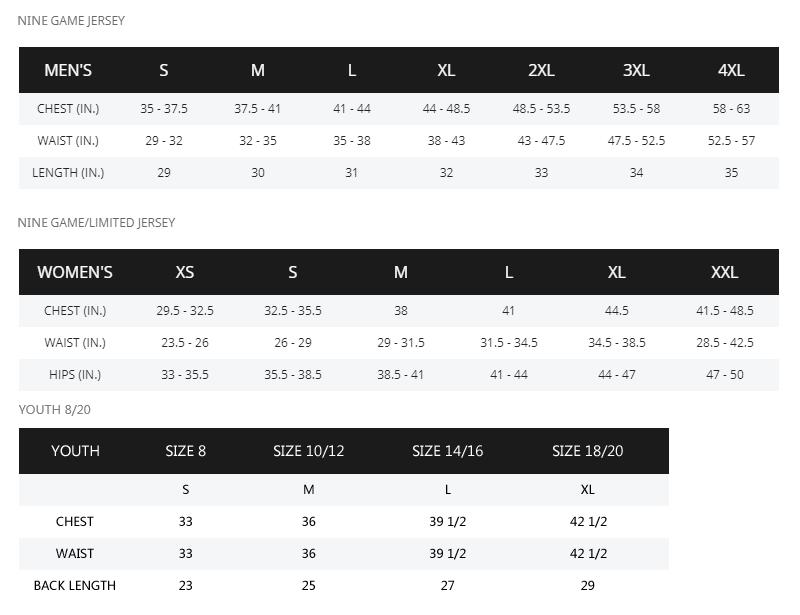Click the "NINE GAME/LIMITED JERSEY" heading
Screen dimensions: 800x615
click(96, 222)
